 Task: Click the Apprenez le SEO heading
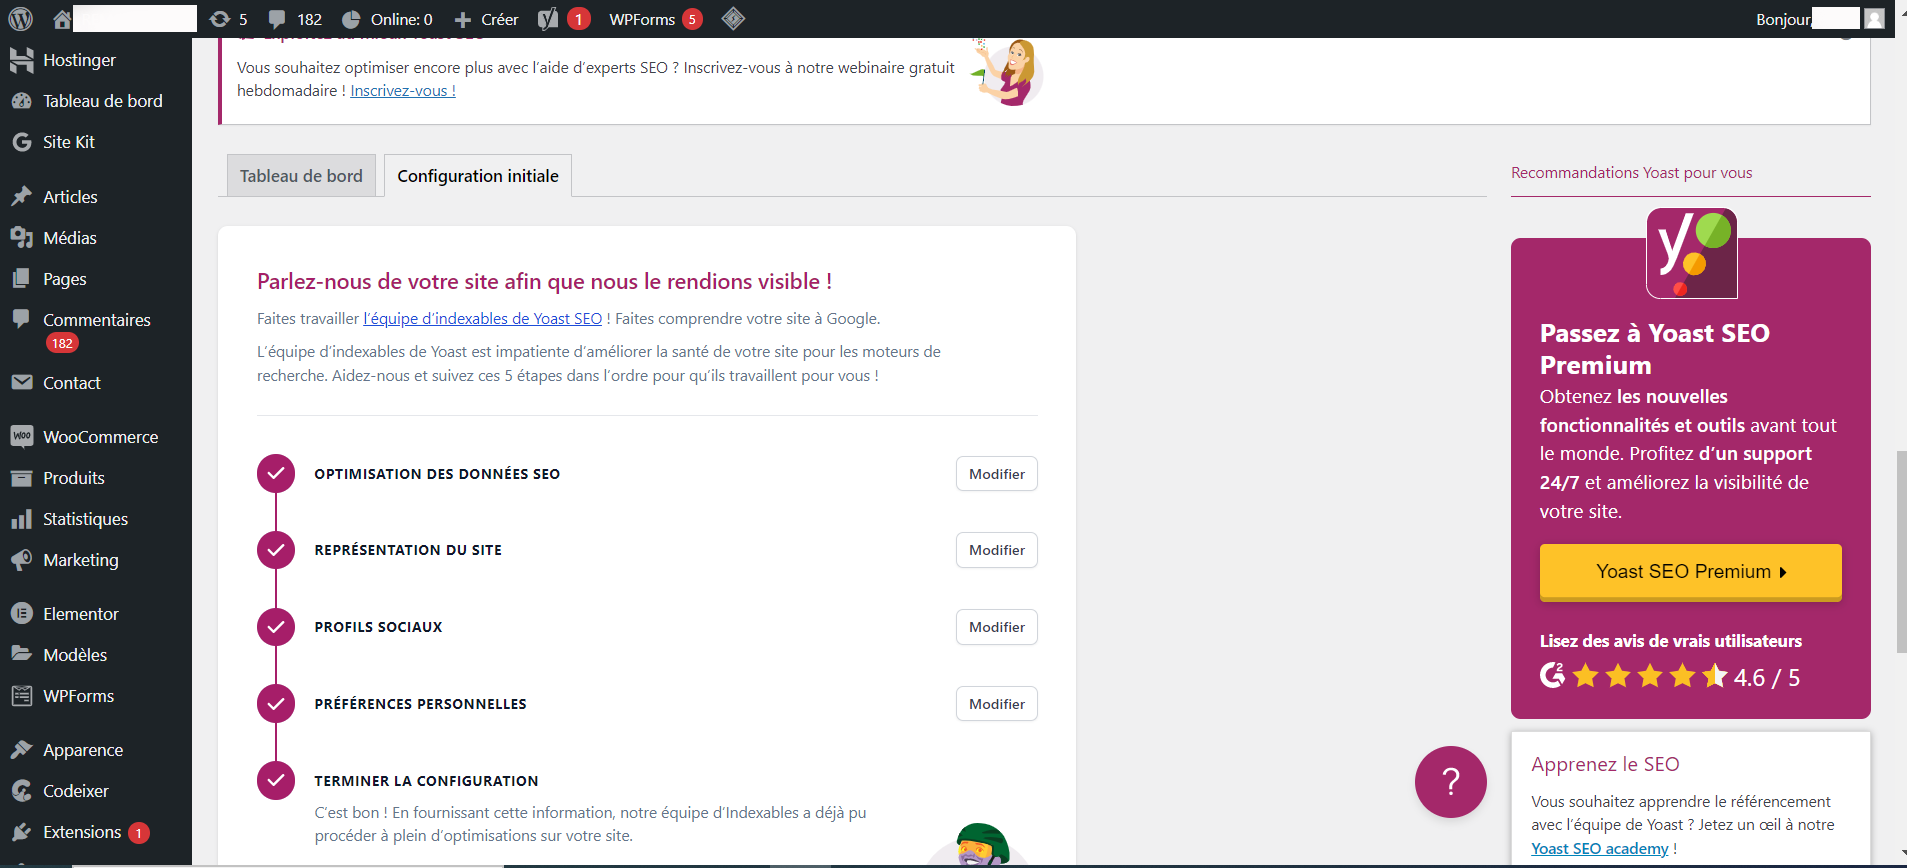(1605, 764)
